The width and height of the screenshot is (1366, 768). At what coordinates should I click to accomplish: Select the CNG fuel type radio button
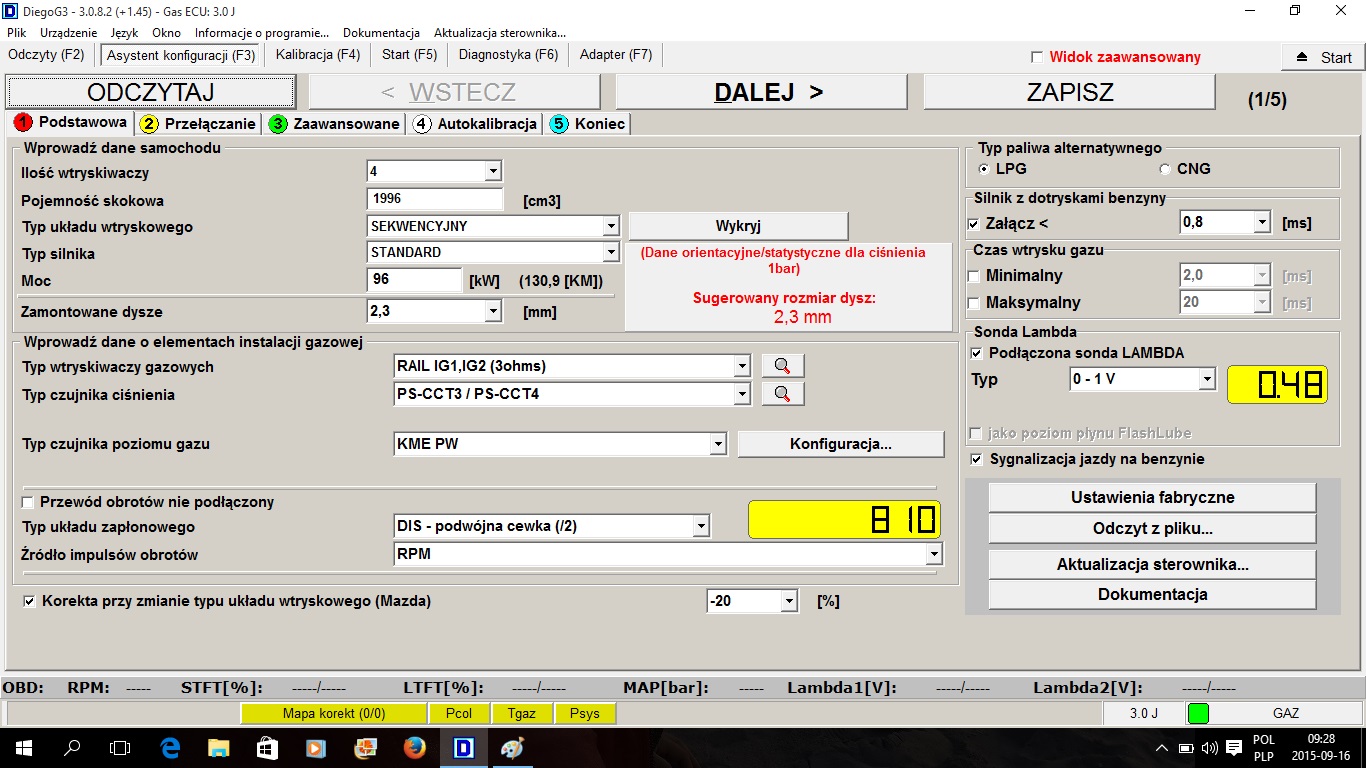1164,169
